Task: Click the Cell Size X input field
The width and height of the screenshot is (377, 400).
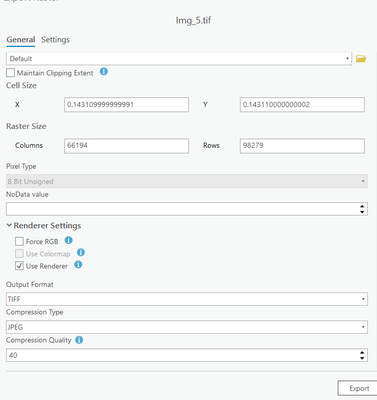Action: (x=126, y=105)
